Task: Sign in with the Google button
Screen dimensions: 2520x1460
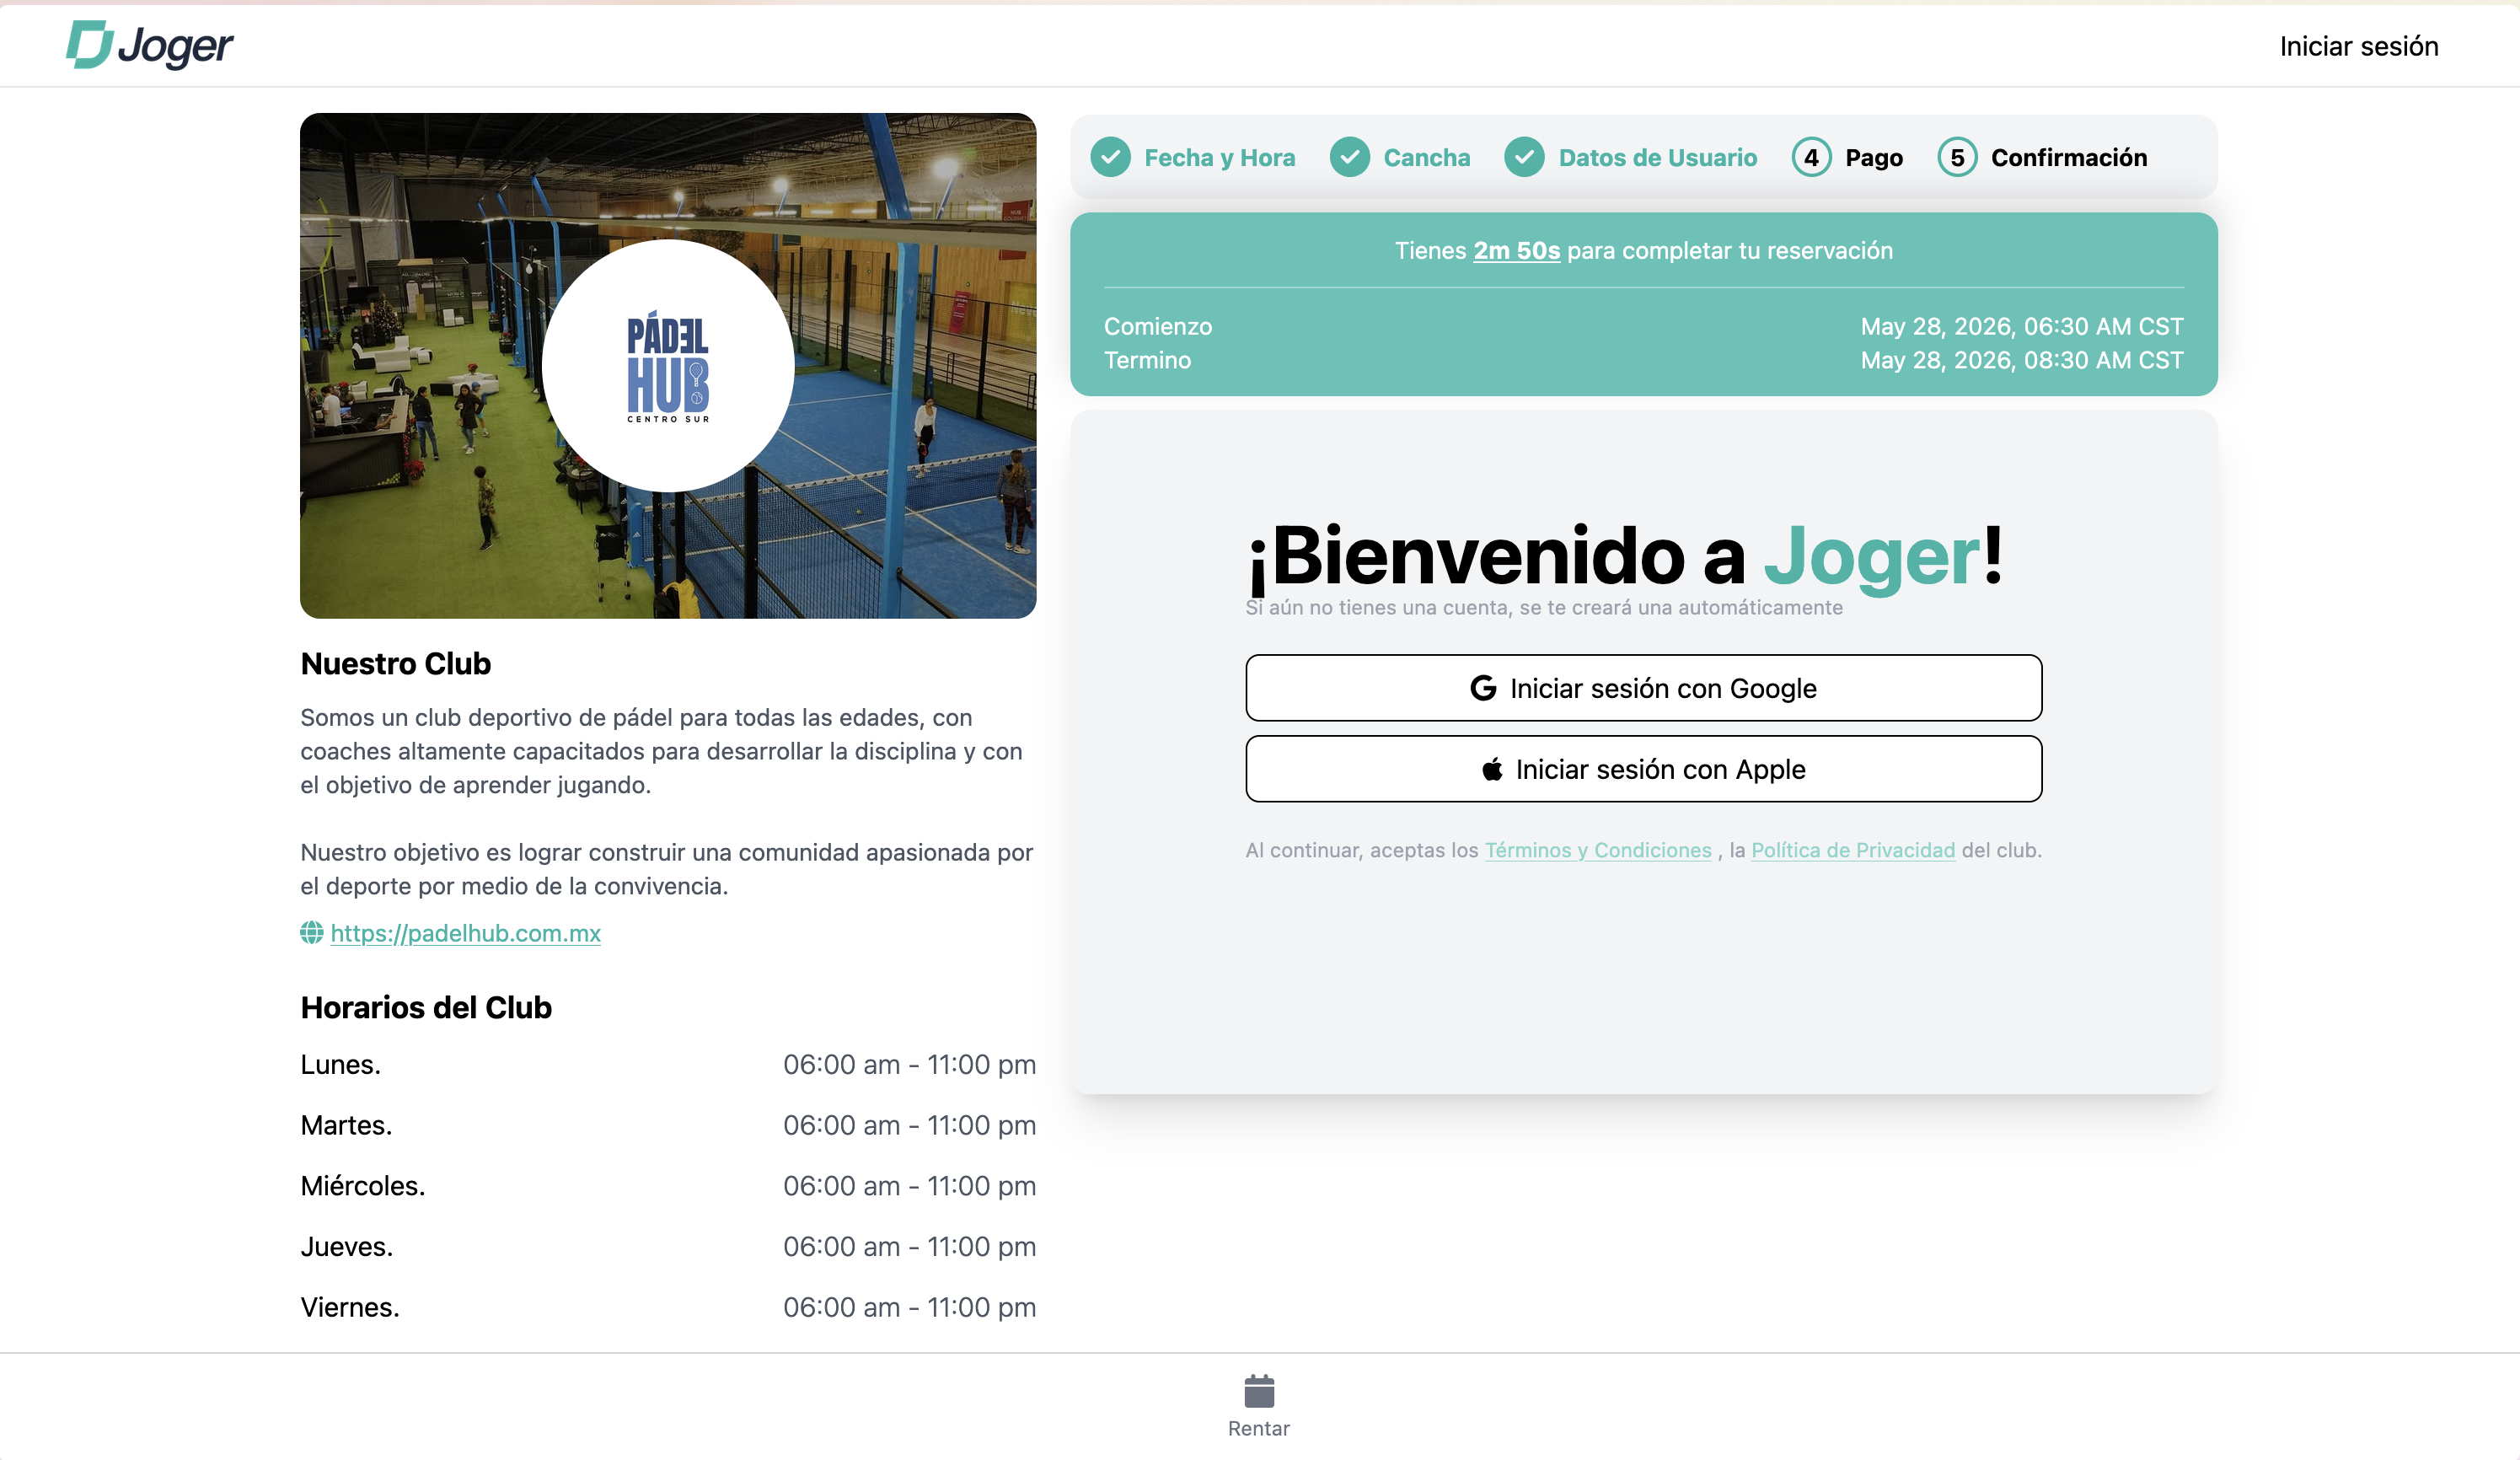Action: [1643, 688]
